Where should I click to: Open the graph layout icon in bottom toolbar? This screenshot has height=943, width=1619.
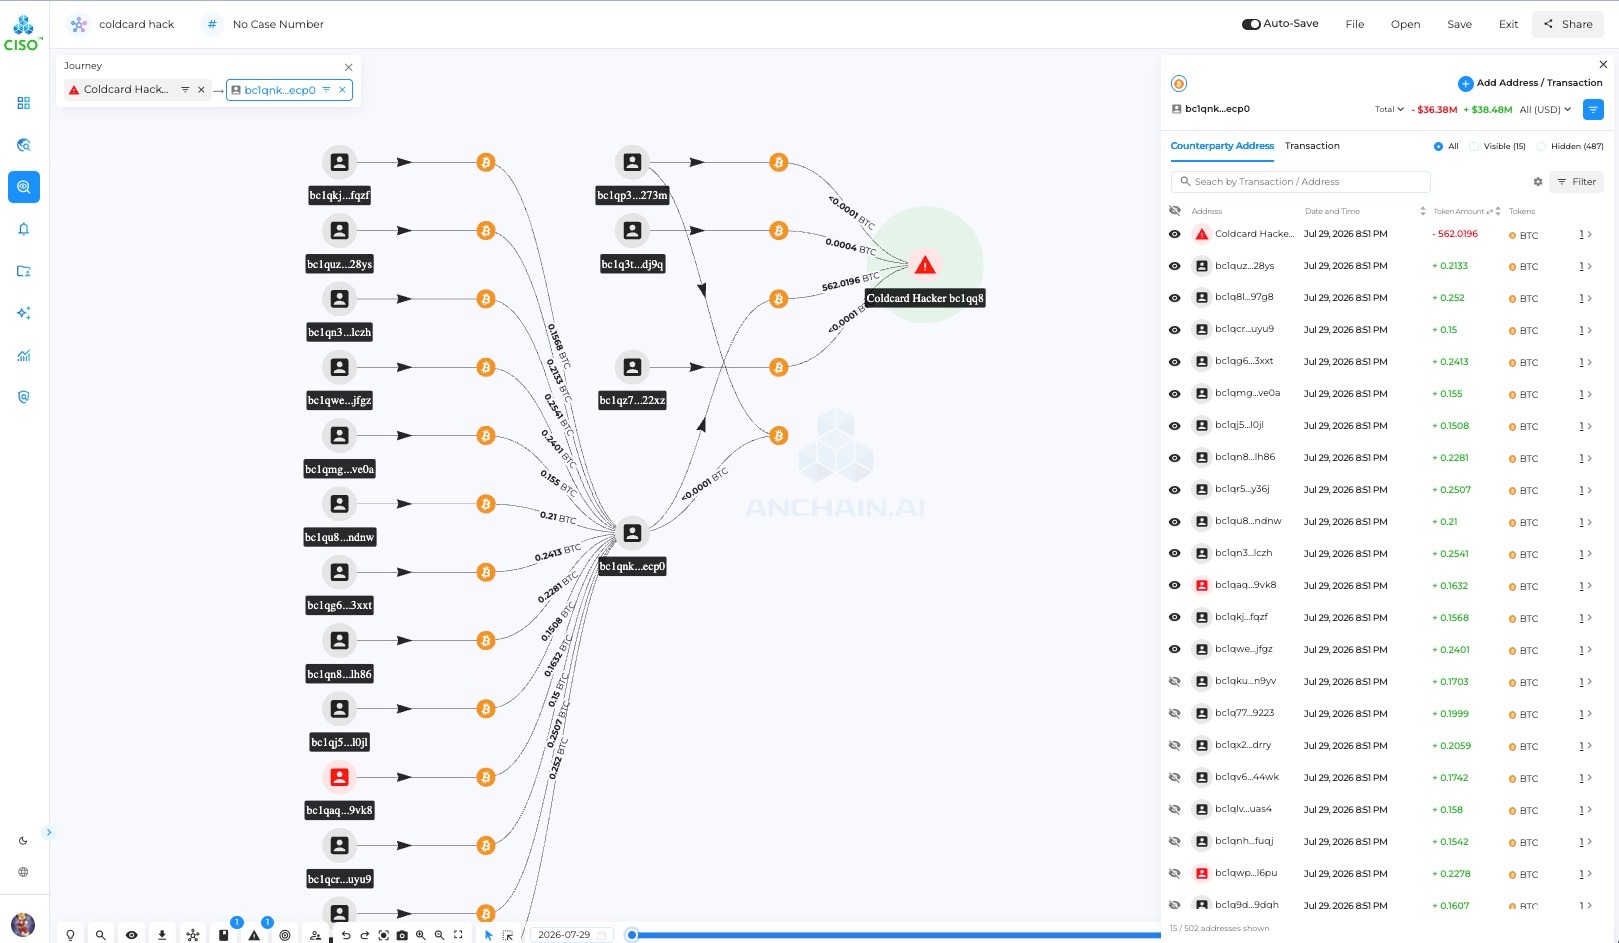(x=193, y=935)
